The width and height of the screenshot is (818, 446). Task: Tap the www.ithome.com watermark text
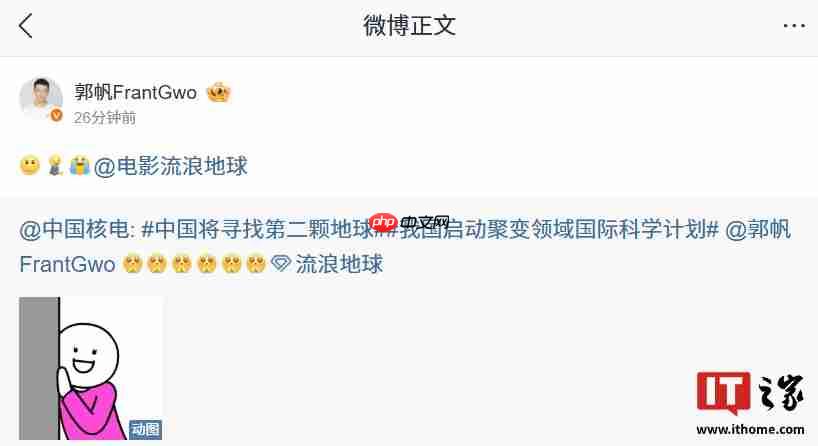pos(750,430)
